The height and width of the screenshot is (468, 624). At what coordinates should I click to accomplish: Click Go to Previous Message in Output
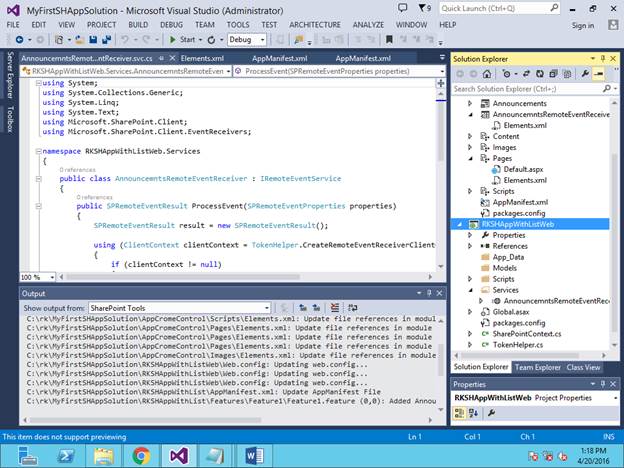coord(303,308)
